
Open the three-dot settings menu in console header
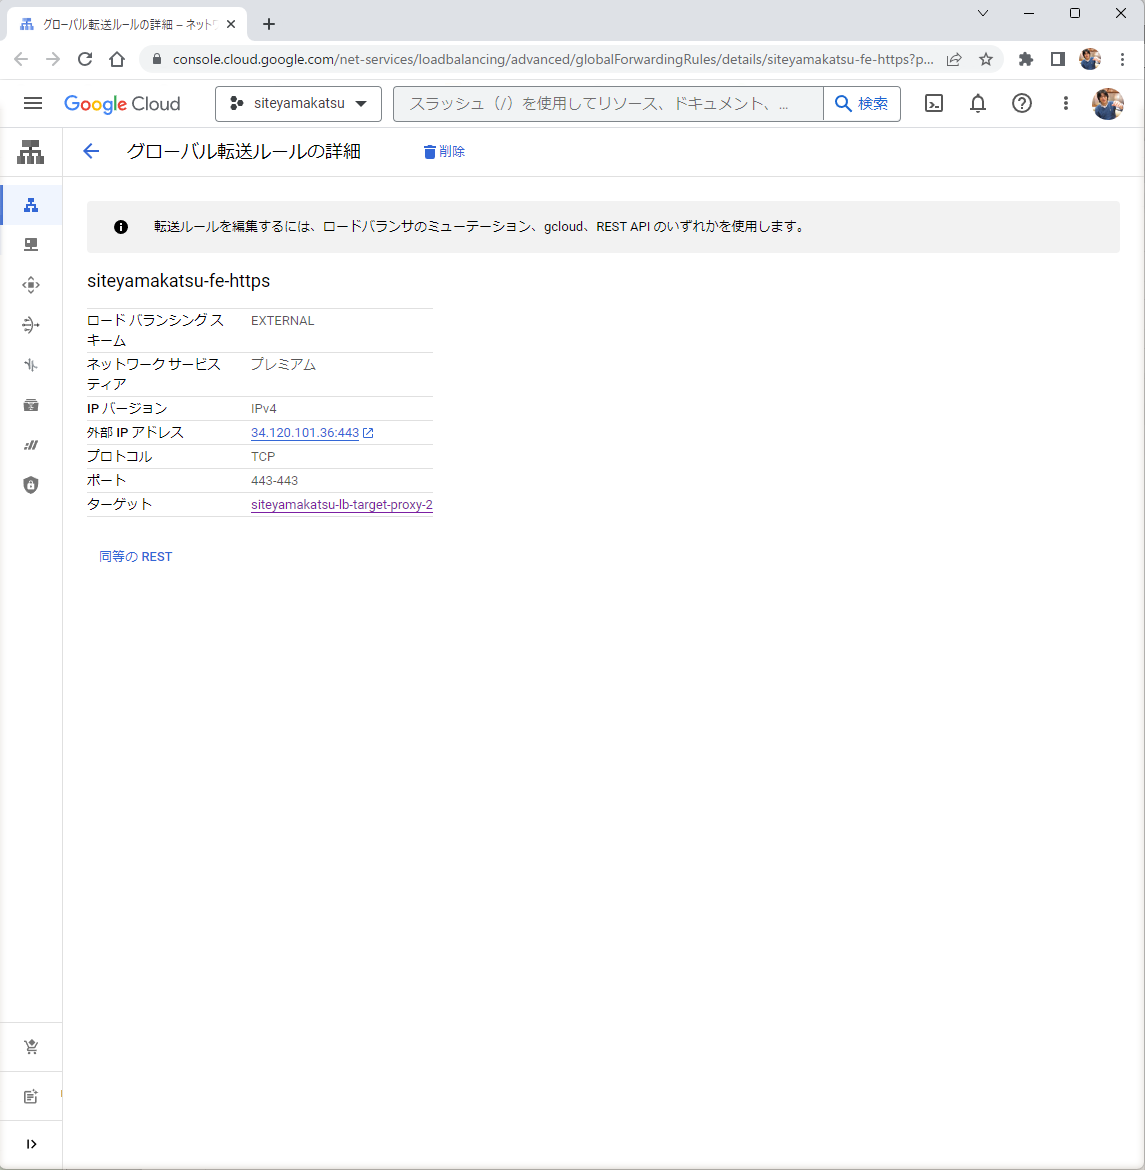point(1065,103)
